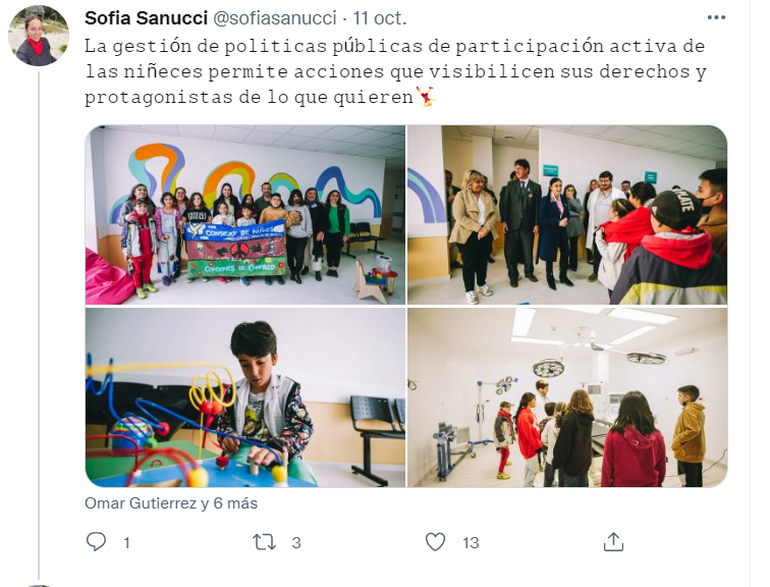Open photo of children in operating room

pos(567,397)
